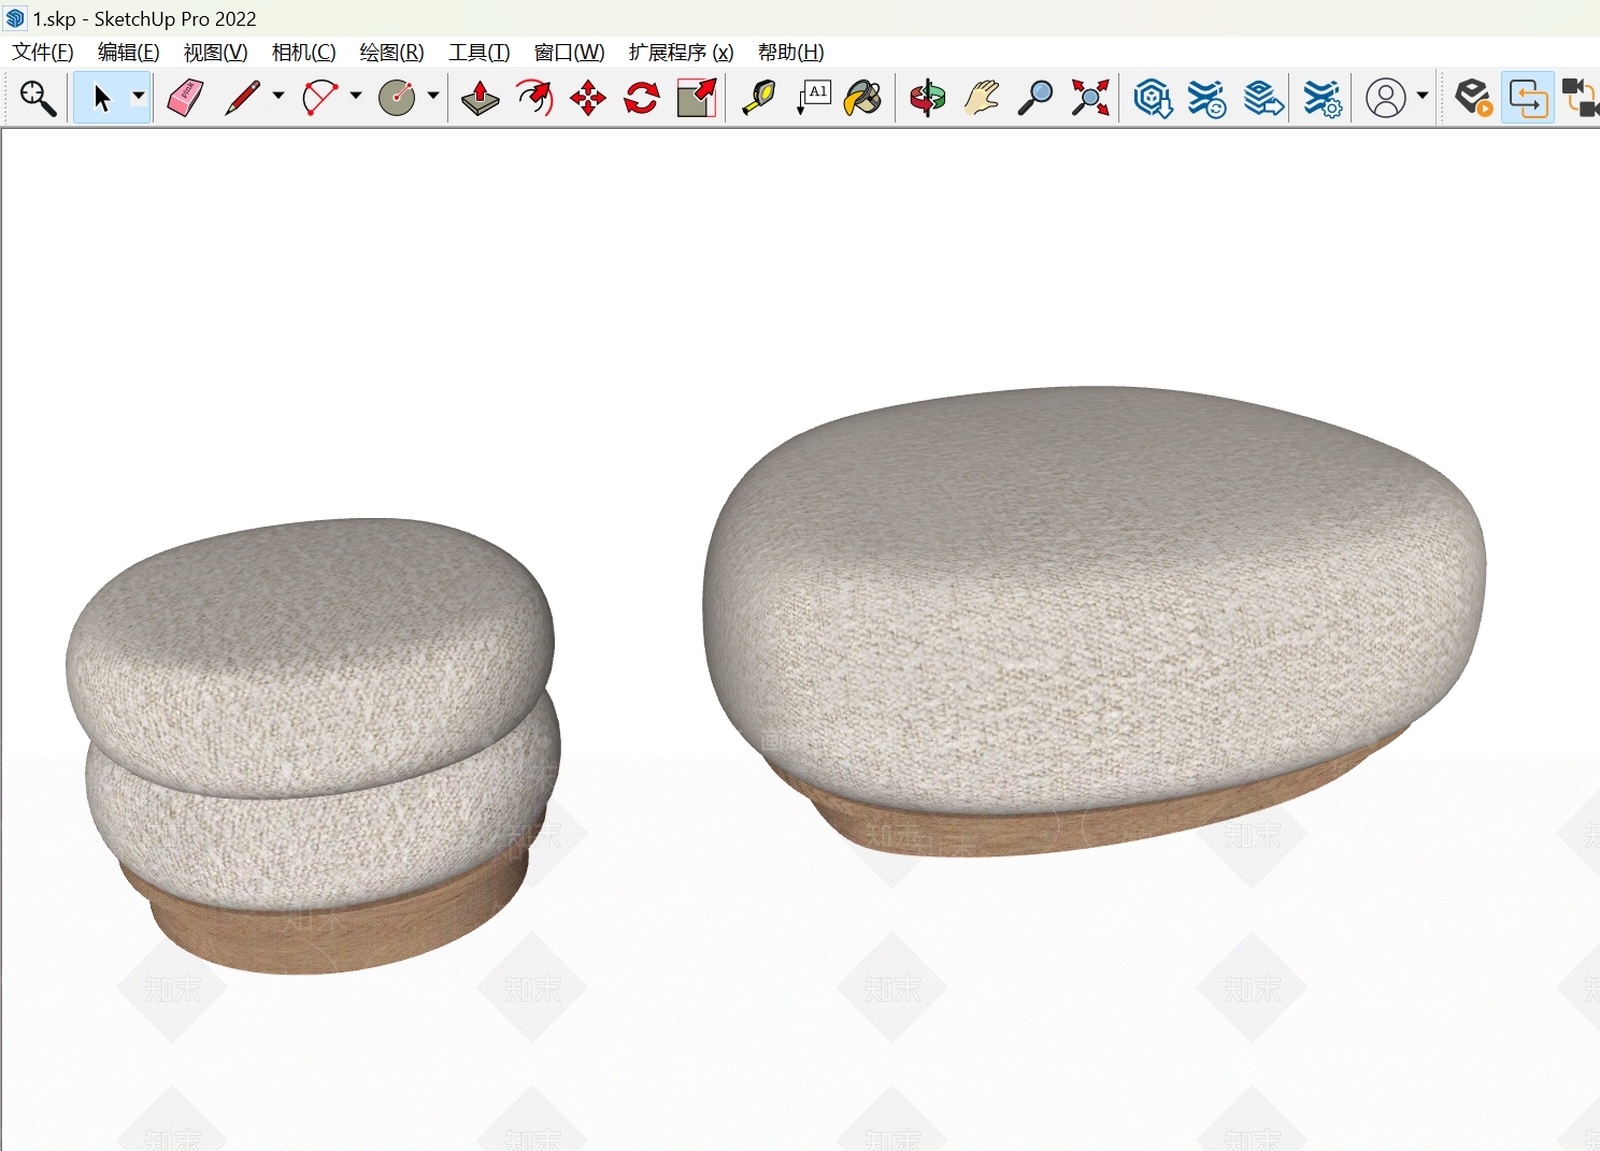
Task: Pick the pink Eraser tool
Action: tap(185, 98)
